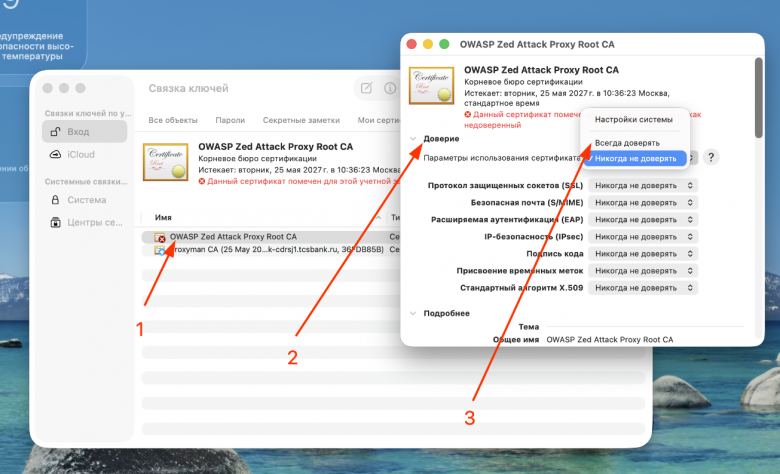Click the unlocked padlock icon beside Вход
This screenshot has width=780, height=474.
[x=55, y=132]
